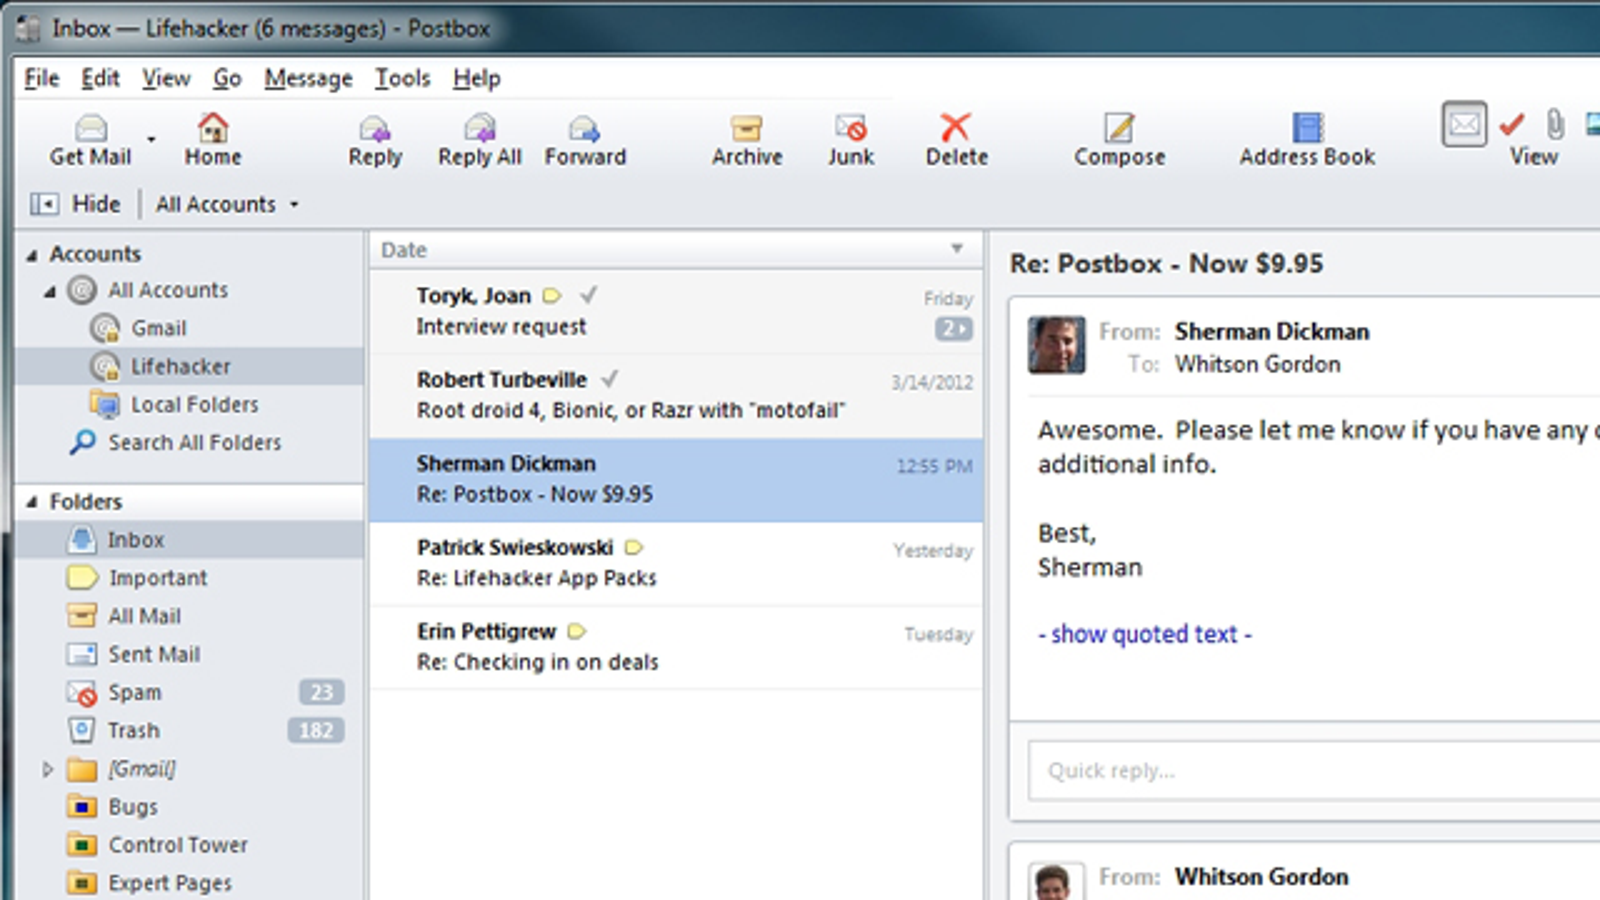Viewport: 1600px width, 900px height.
Task: Open Patrick Swieskowski's message
Action: click(x=676, y=564)
